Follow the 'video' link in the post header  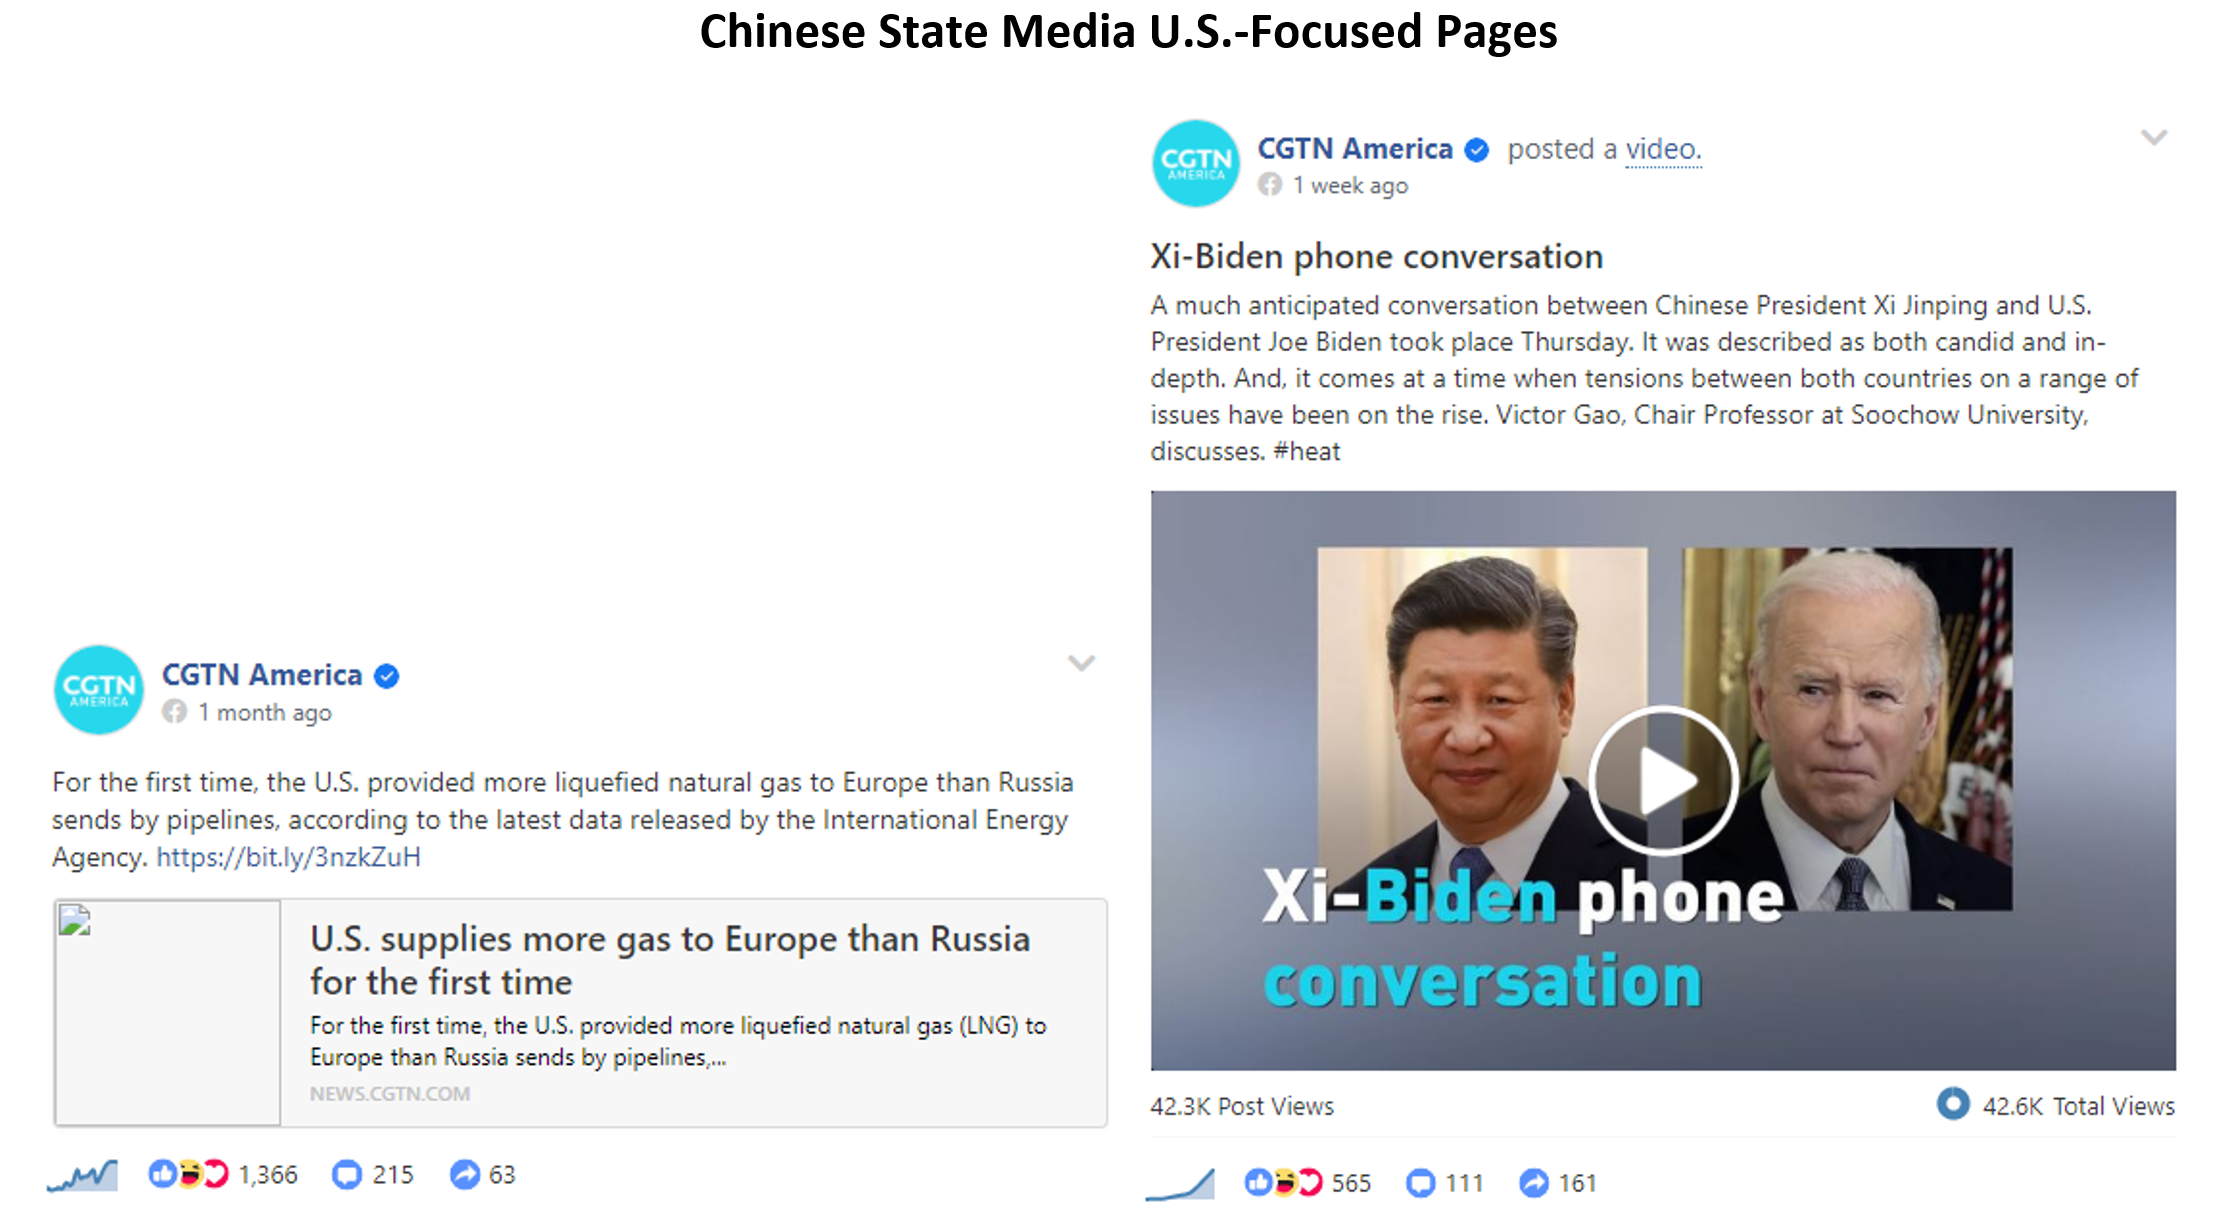[x=1662, y=149]
